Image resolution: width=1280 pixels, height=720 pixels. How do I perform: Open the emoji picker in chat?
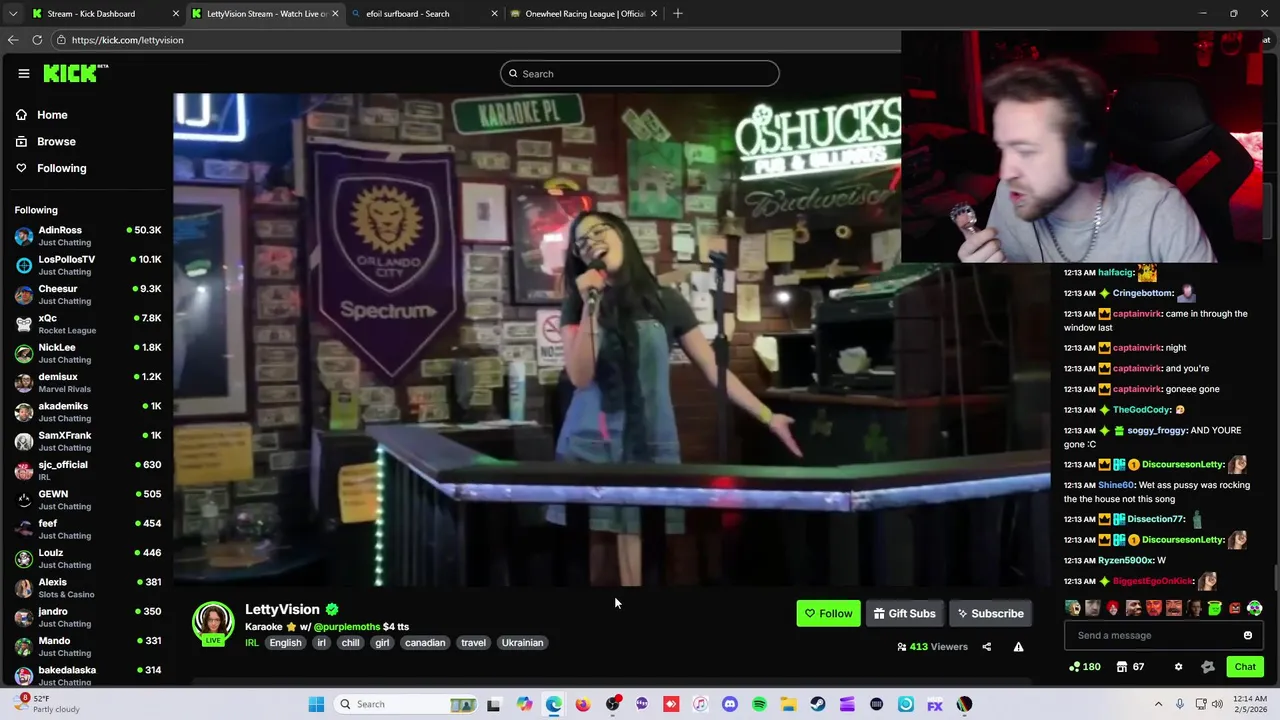(1247, 635)
